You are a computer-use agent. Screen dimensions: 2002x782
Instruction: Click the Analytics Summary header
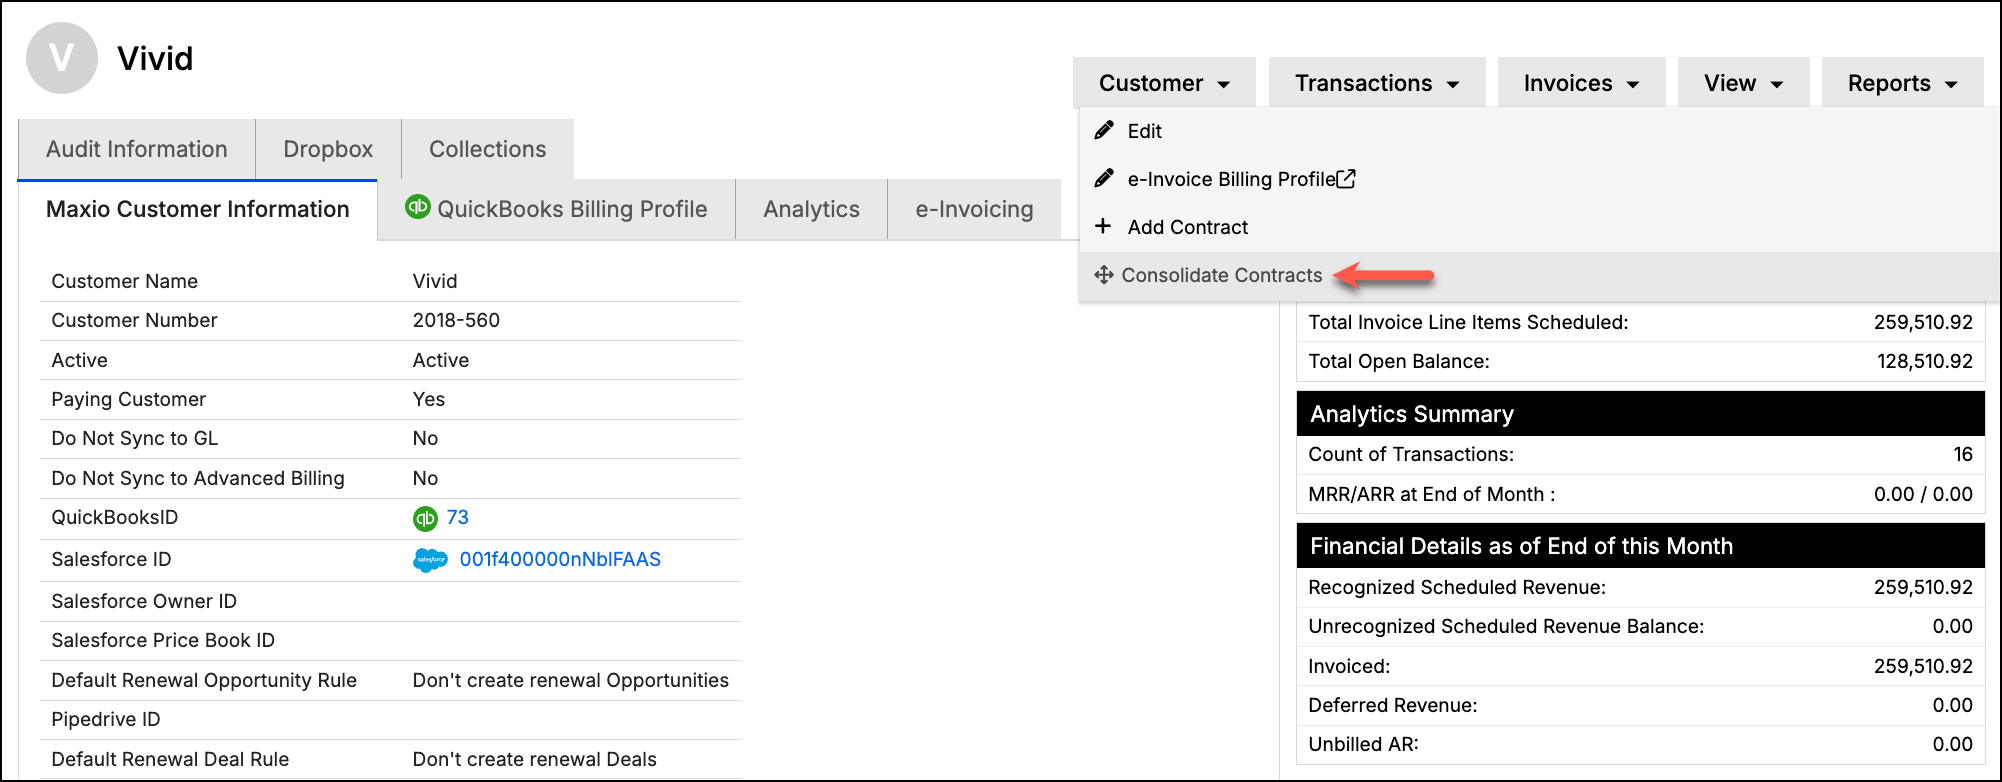[x=1640, y=414]
